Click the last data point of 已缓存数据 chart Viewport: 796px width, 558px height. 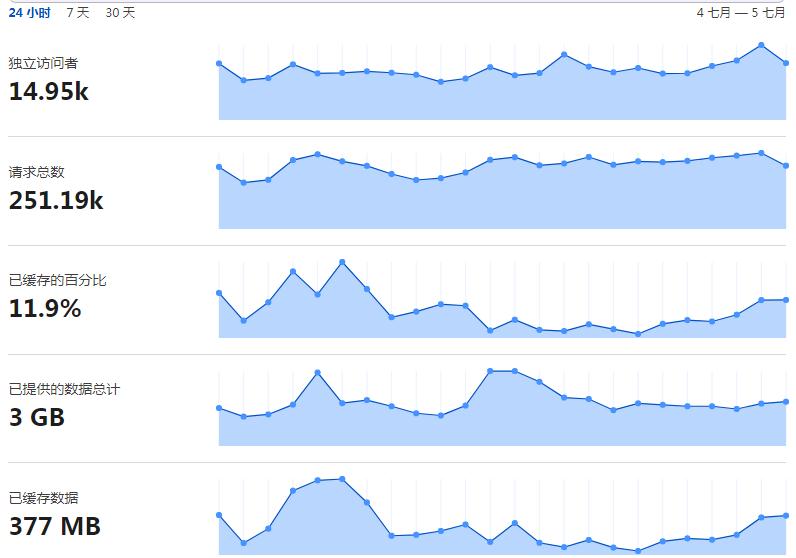[786, 516]
